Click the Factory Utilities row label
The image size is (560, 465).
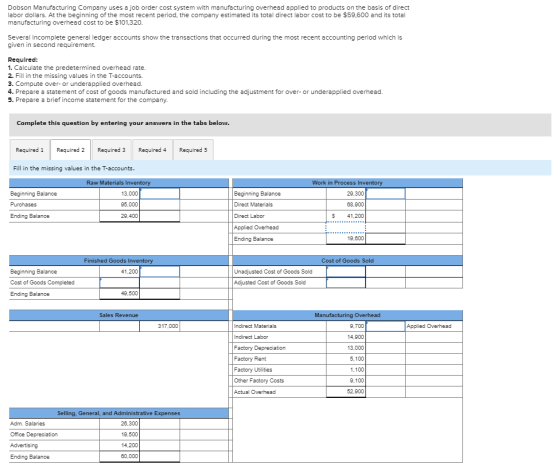(253, 370)
